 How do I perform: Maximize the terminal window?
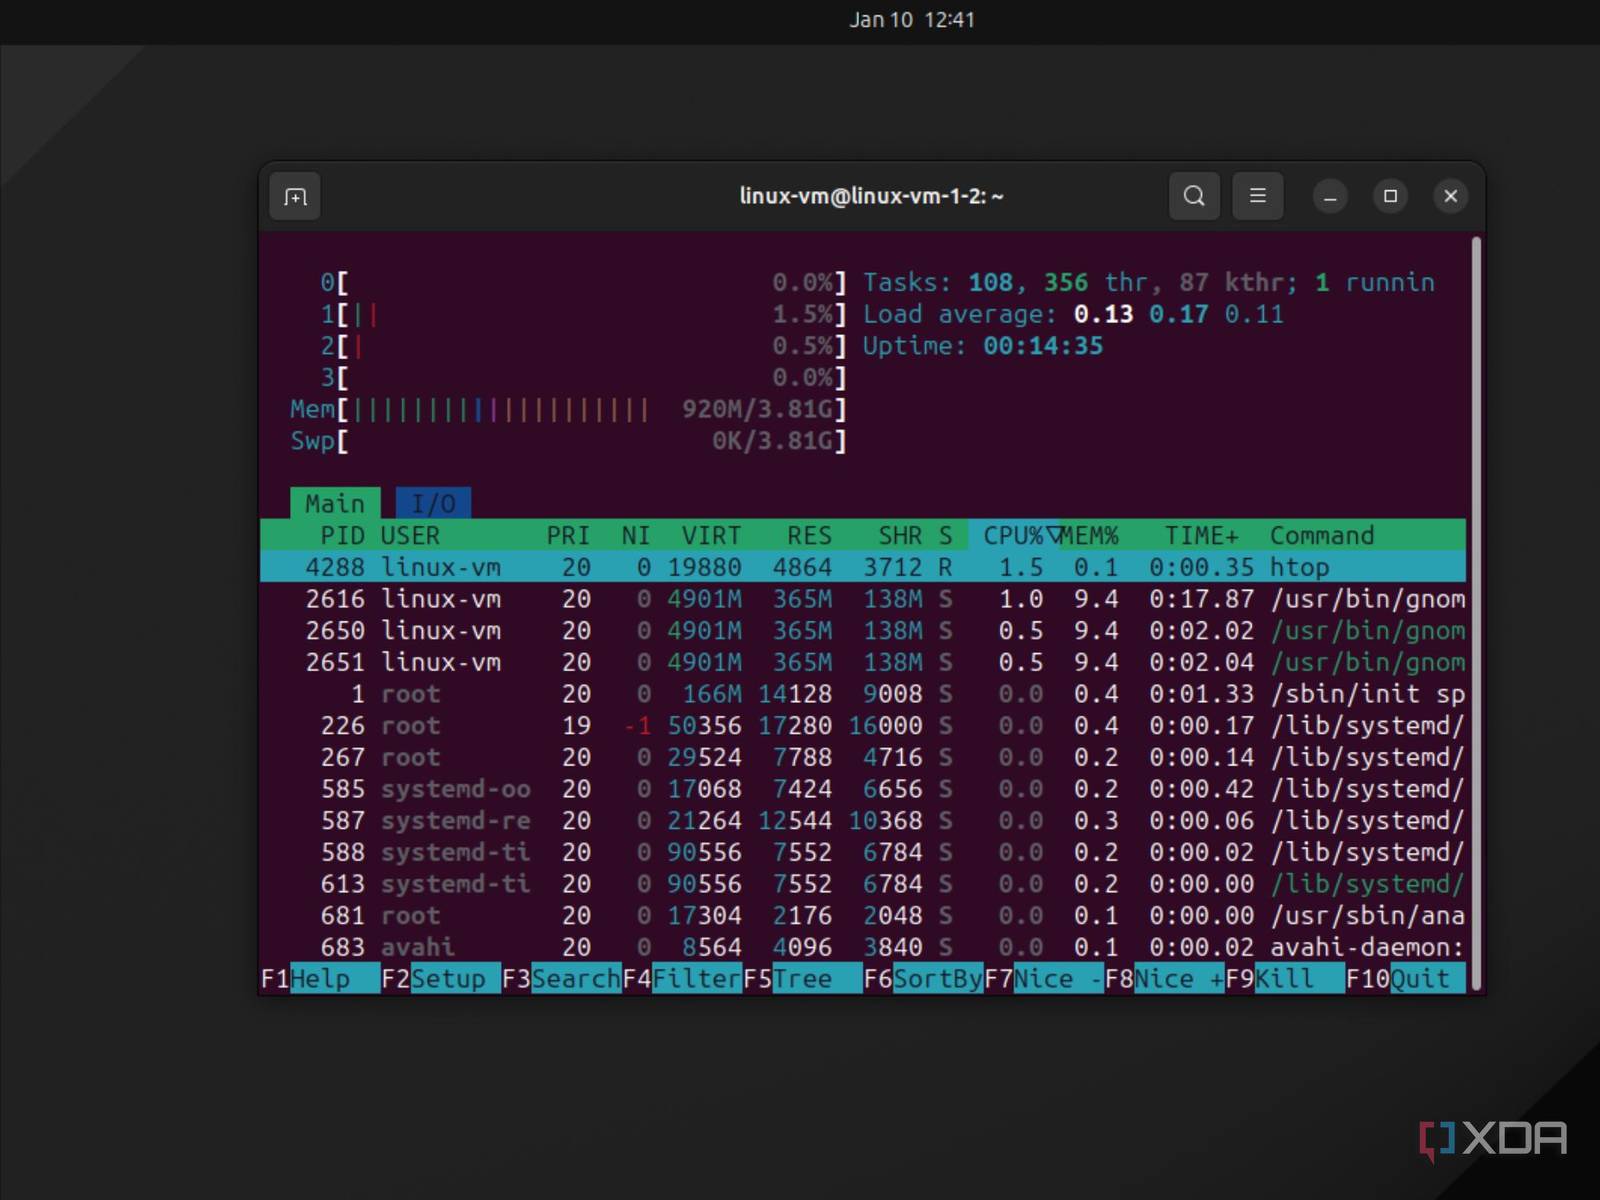coord(1390,196)
